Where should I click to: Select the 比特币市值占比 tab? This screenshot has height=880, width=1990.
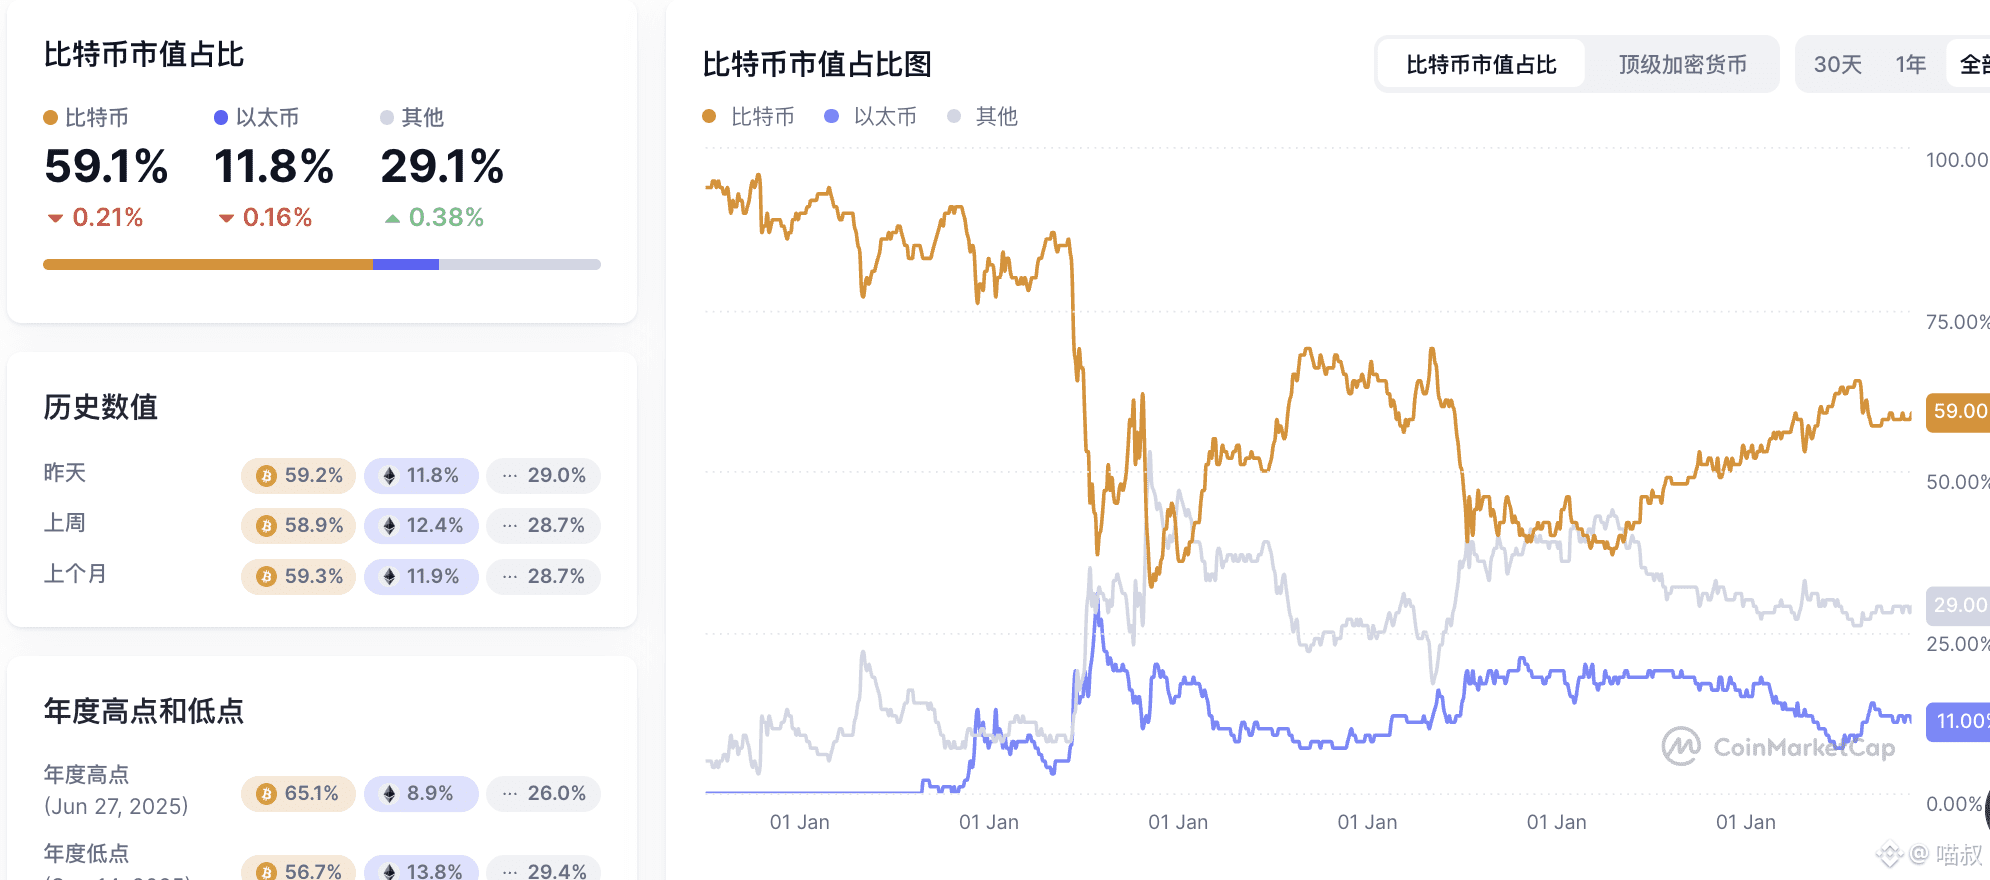tap(1481, 64)
